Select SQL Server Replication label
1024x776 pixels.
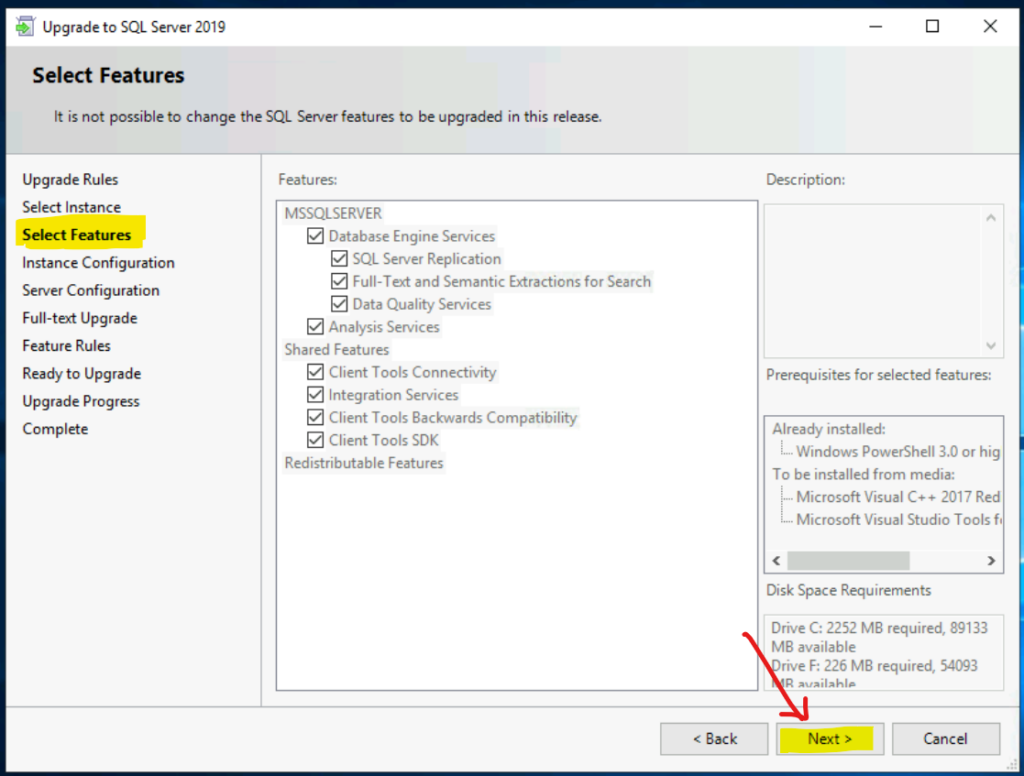pos(426,259)
